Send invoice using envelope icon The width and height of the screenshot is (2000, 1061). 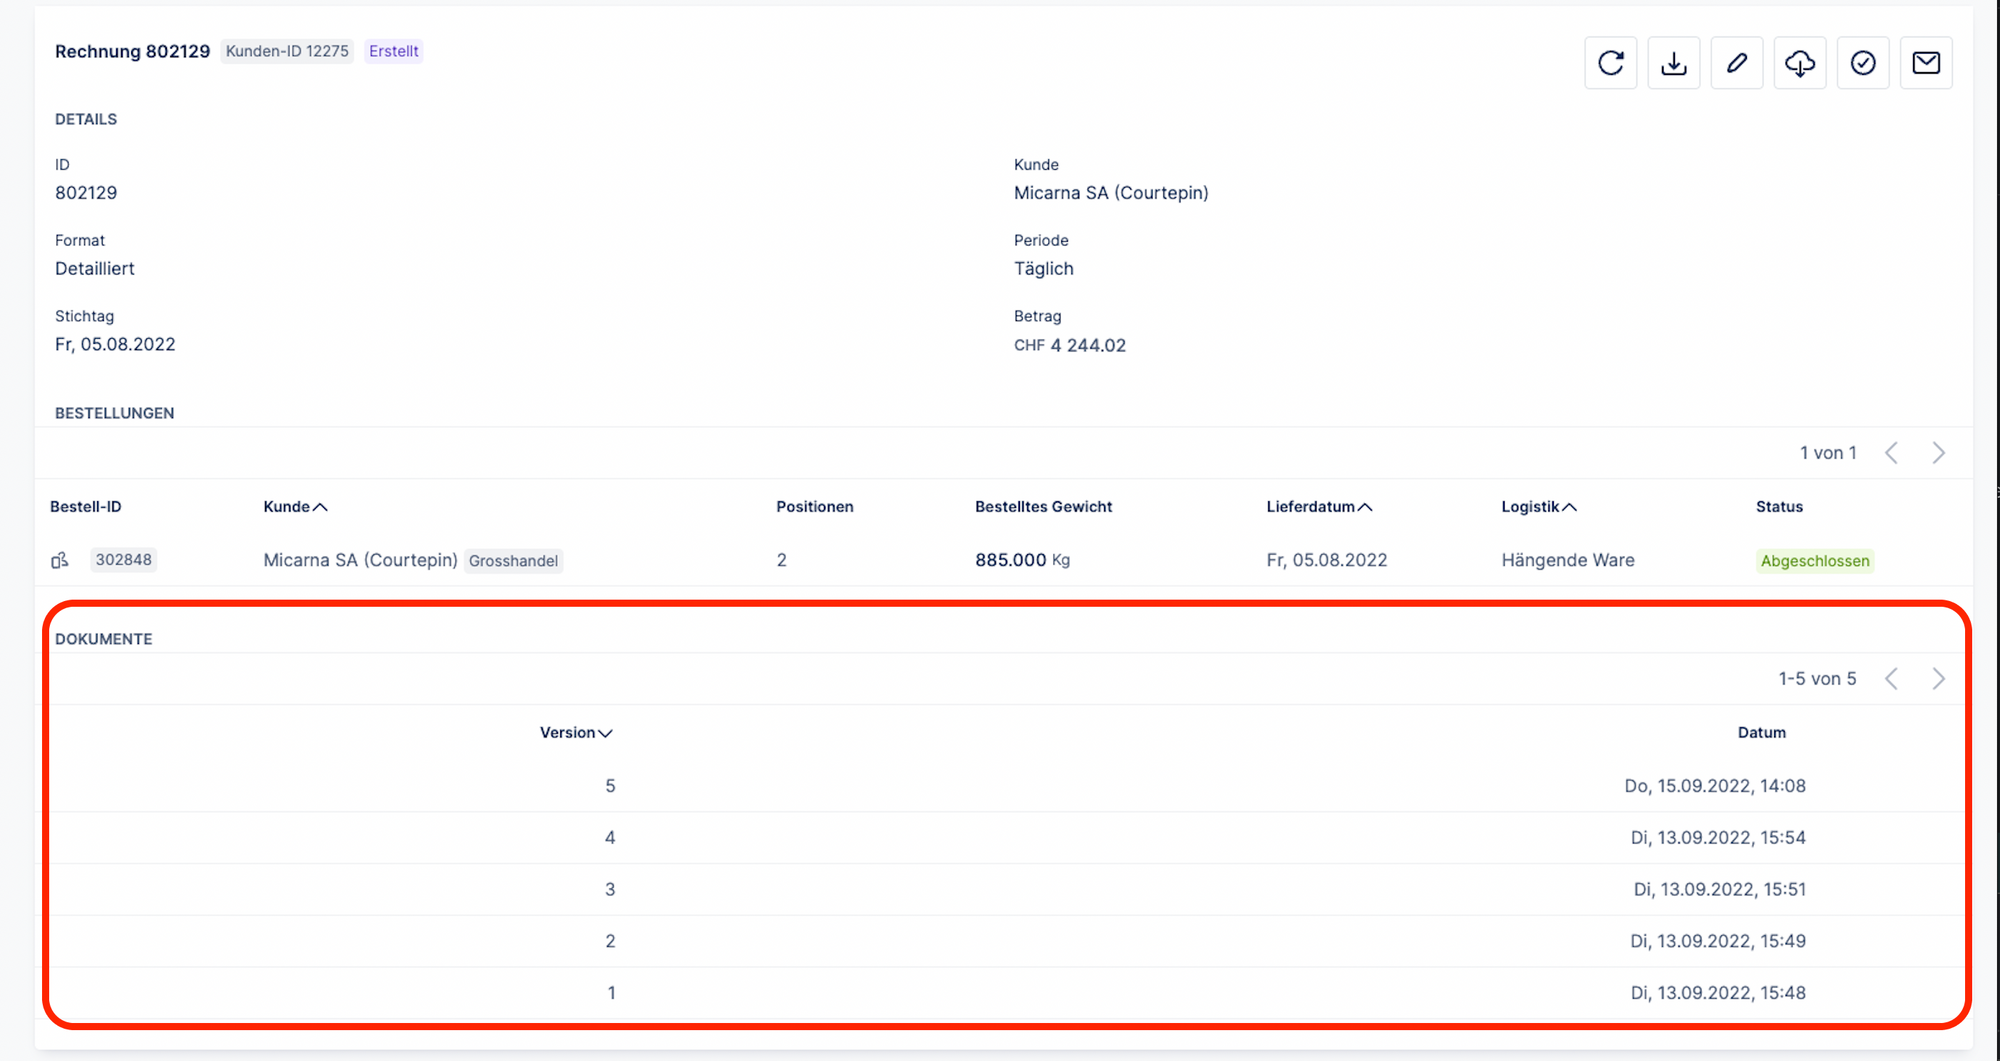click(x=1925, y=63)
